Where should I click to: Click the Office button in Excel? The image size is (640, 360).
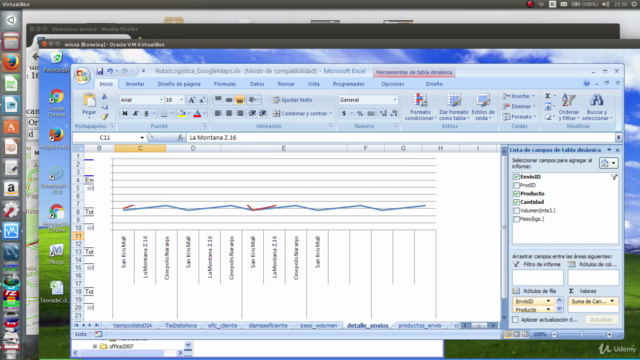(82, 76)
